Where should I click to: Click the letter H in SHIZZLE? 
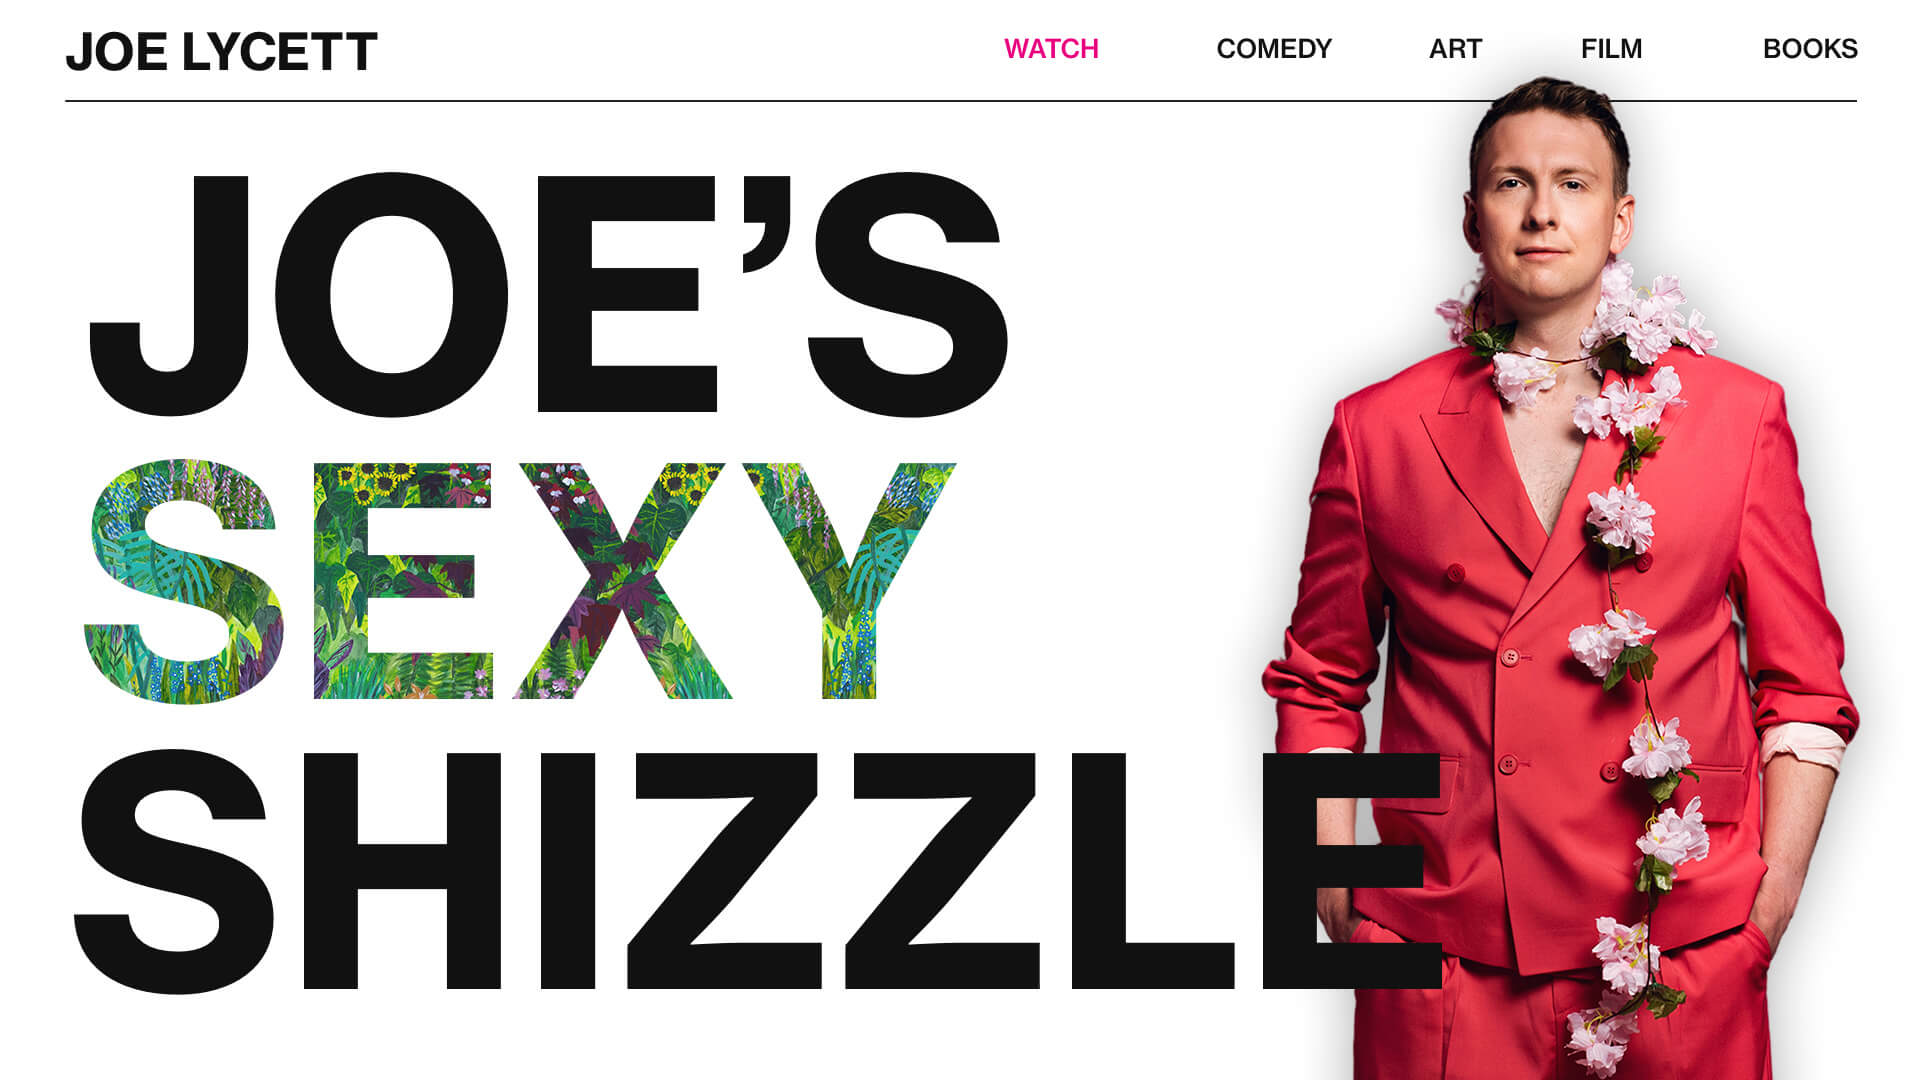point(400,870)
